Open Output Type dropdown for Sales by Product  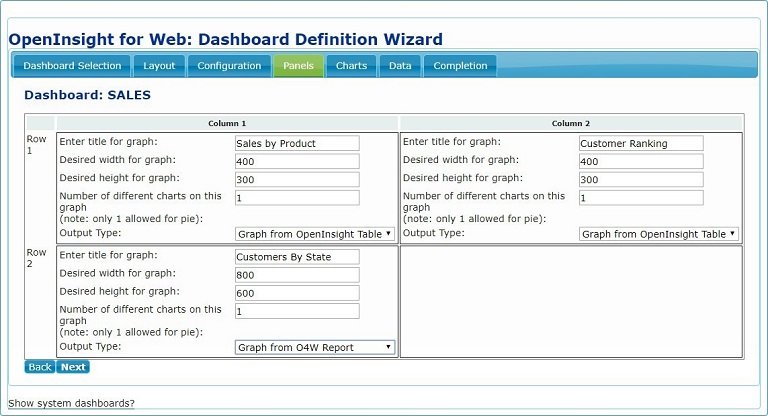[314, 234]
